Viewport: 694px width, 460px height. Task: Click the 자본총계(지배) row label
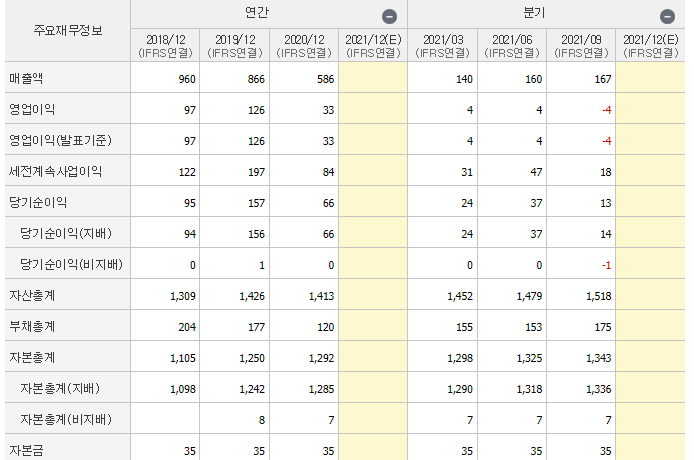(x=60, y=388)
